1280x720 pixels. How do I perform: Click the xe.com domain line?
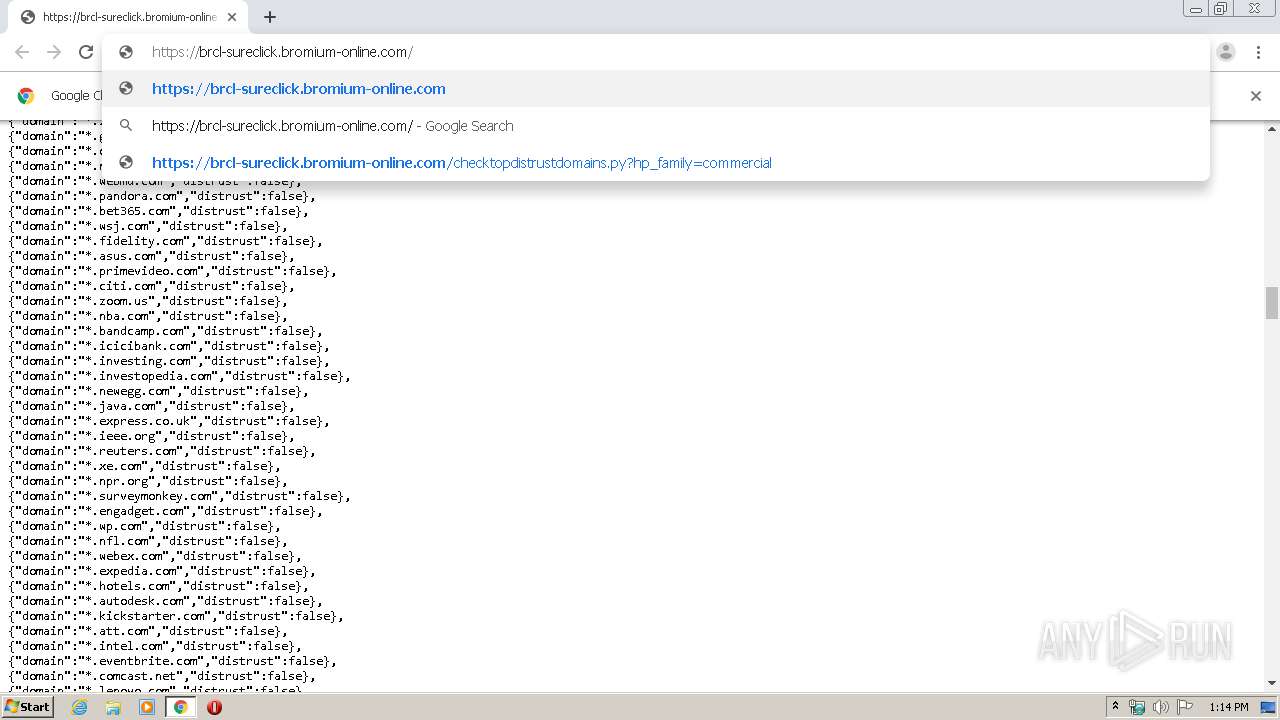click(144, 466)
